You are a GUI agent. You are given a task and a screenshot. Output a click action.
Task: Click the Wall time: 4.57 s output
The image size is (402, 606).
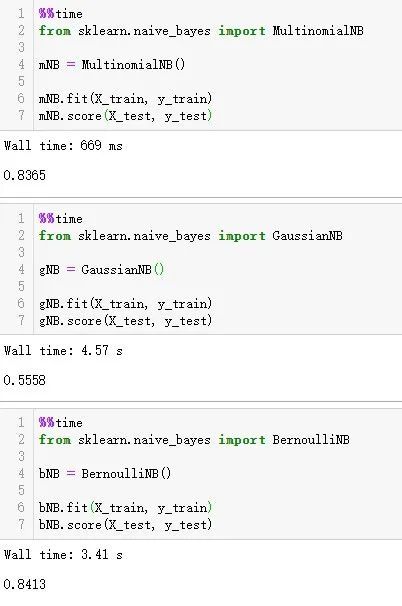[63, 351]
